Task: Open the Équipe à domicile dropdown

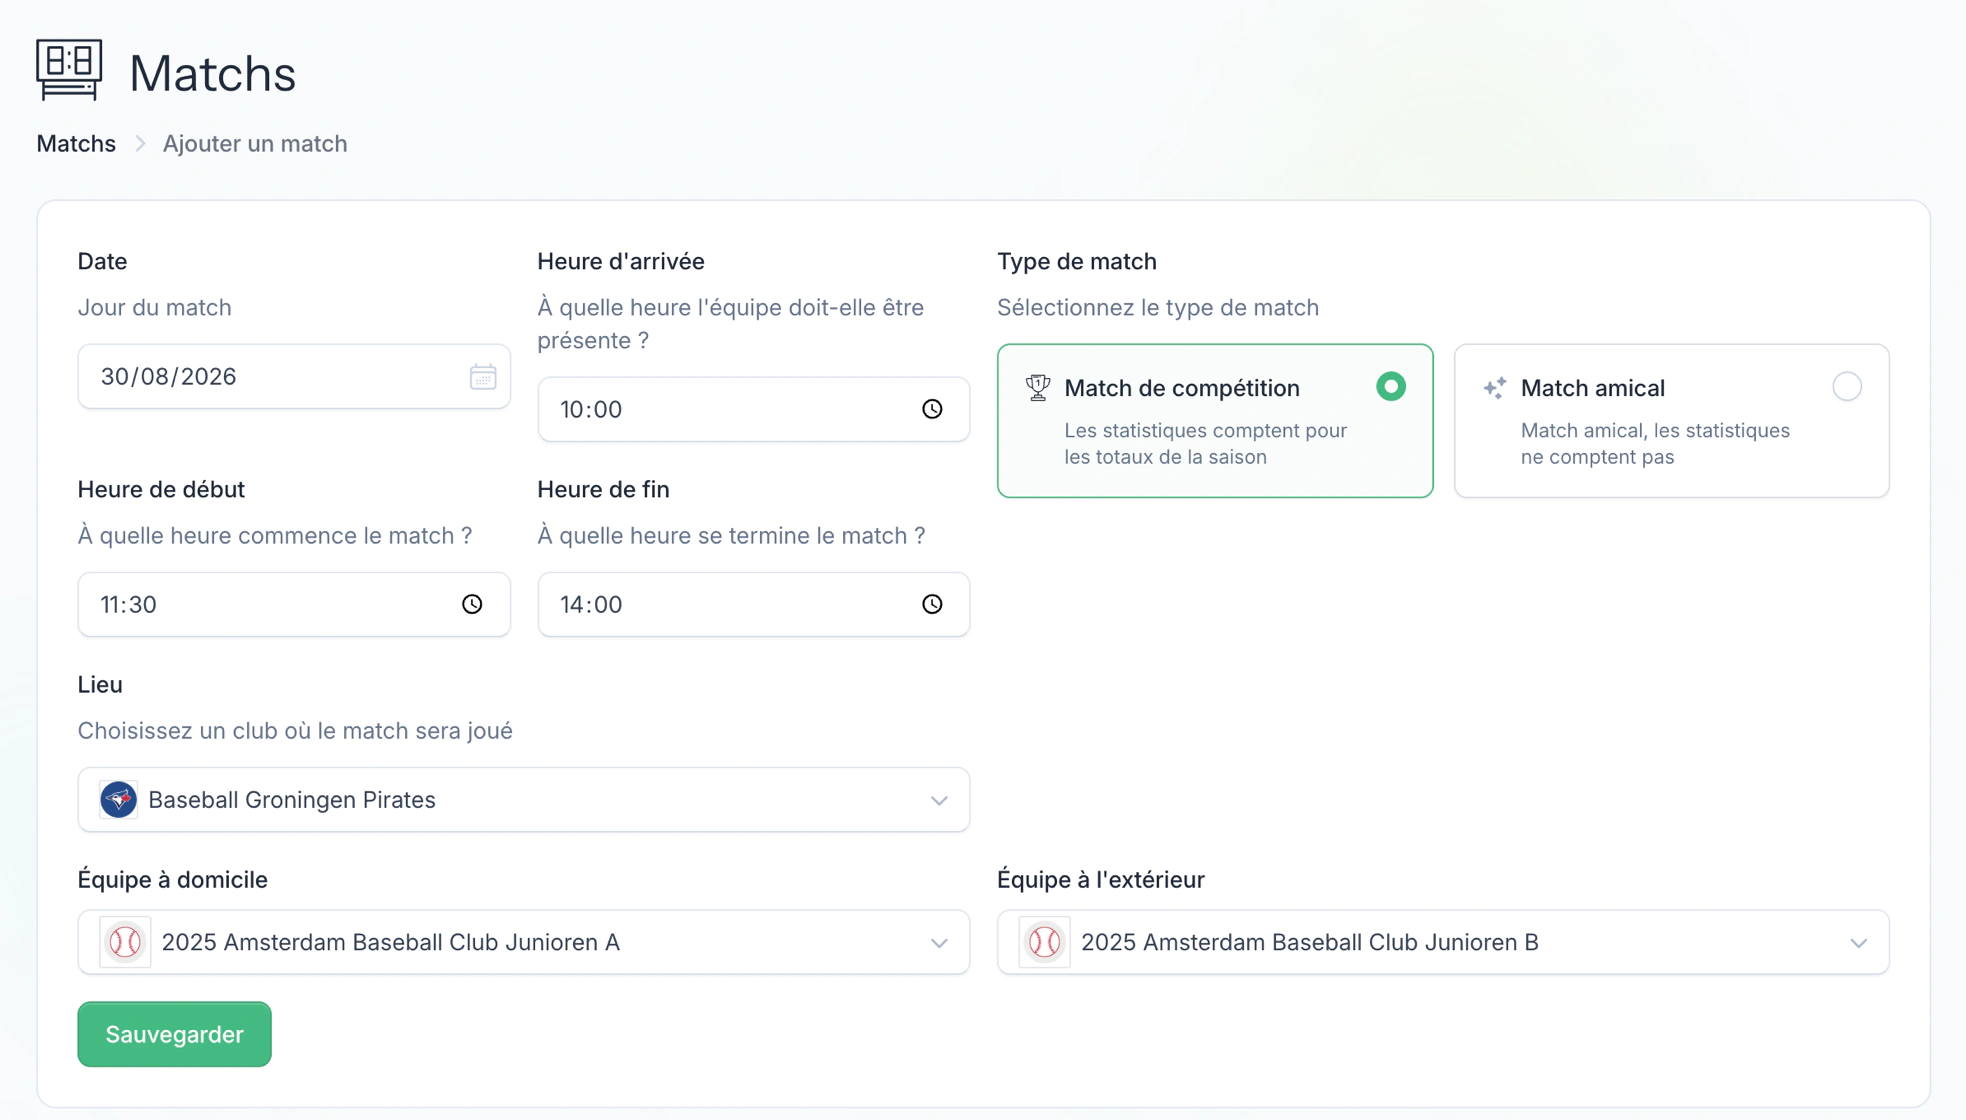Action: point(524,942)
